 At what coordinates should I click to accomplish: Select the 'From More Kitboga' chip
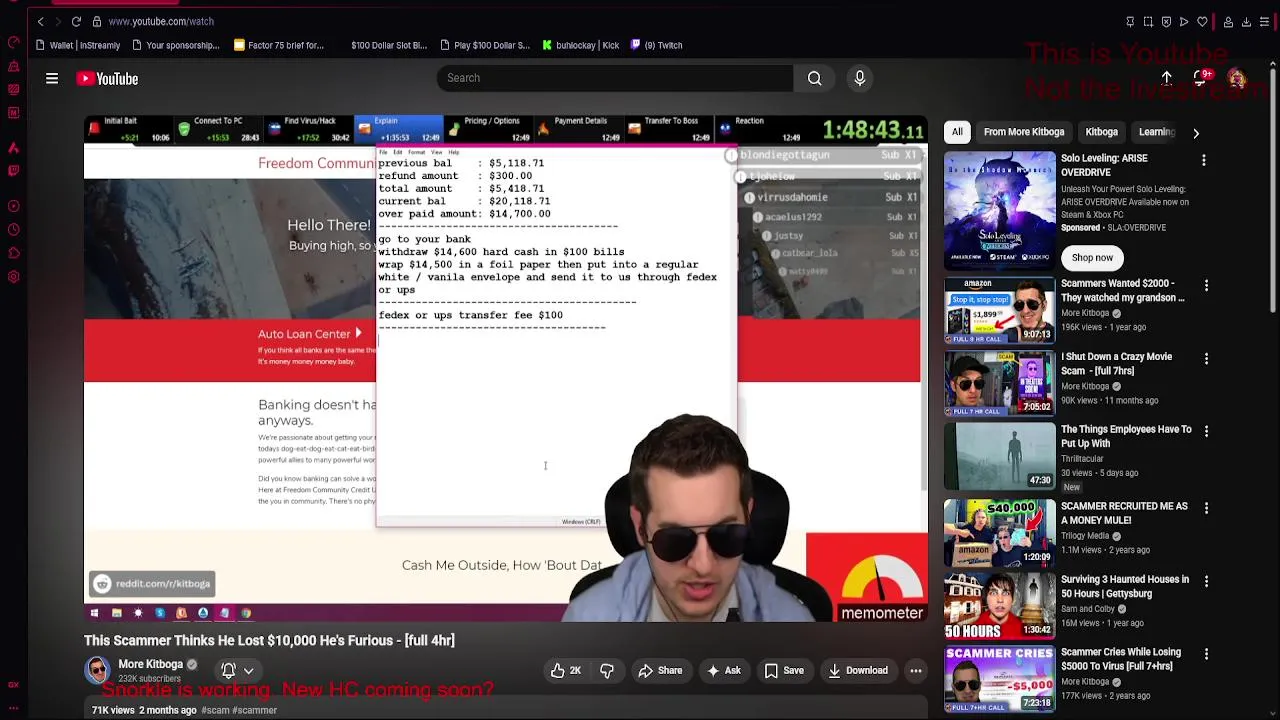click(1024, 132)
